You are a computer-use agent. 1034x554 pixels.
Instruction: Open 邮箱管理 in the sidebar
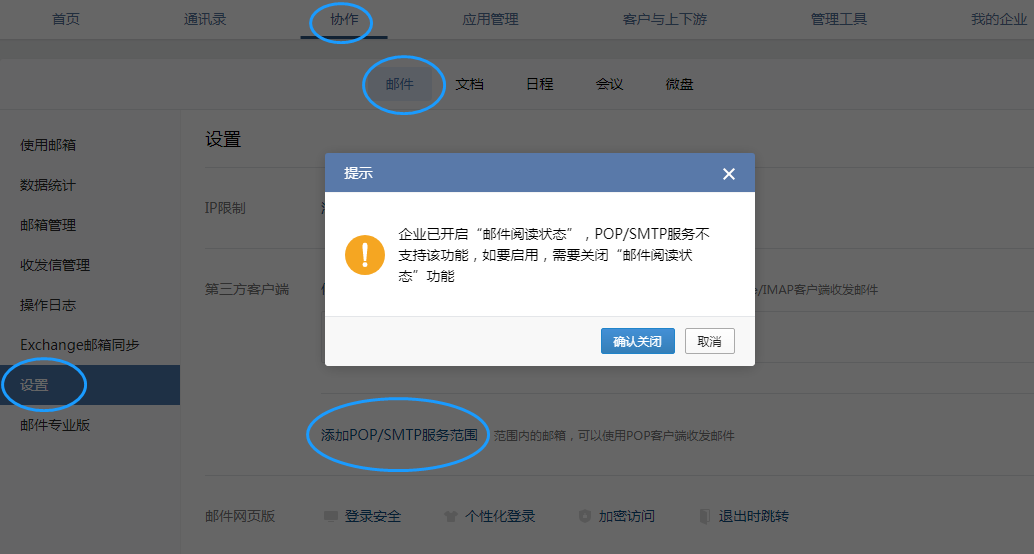(48, 225)
